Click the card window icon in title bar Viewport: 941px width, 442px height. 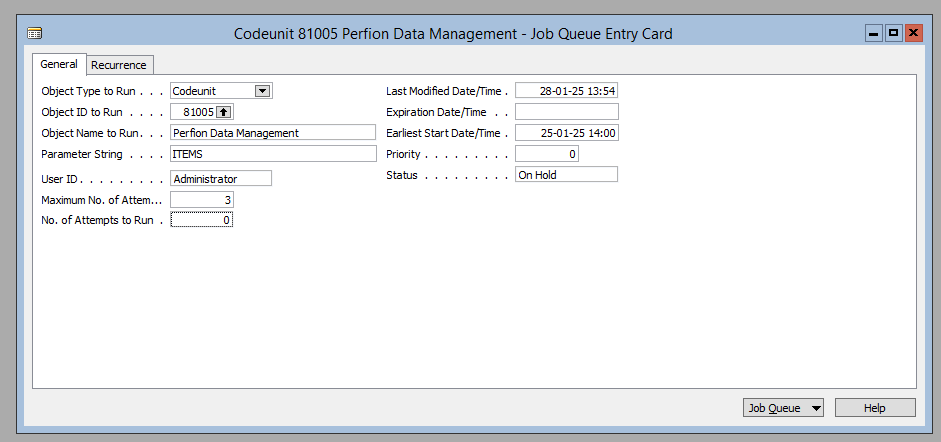pyautogui.click(x=34, y=34)
